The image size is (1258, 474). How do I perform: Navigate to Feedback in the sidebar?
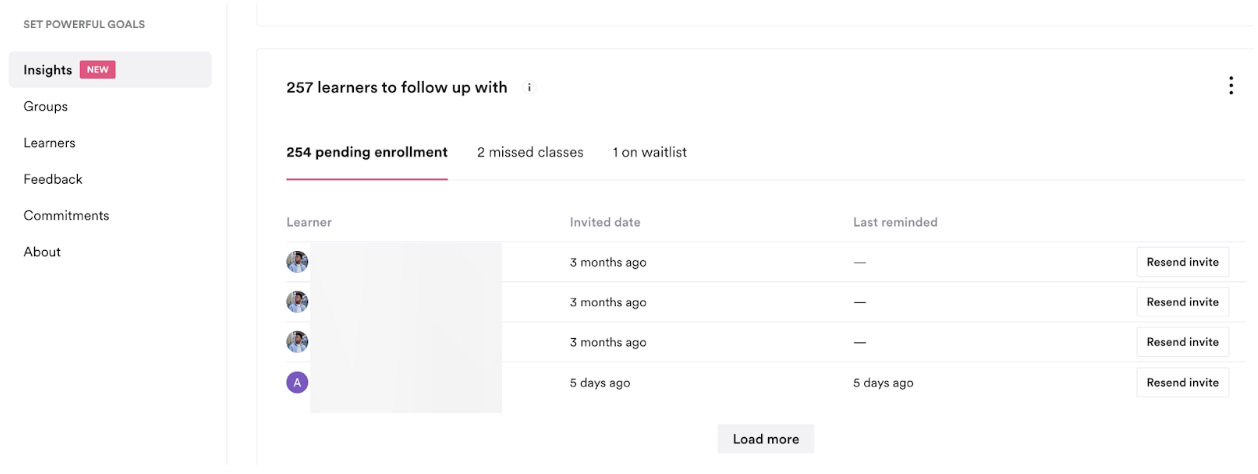pyautogui.click(x=53, y=179)
